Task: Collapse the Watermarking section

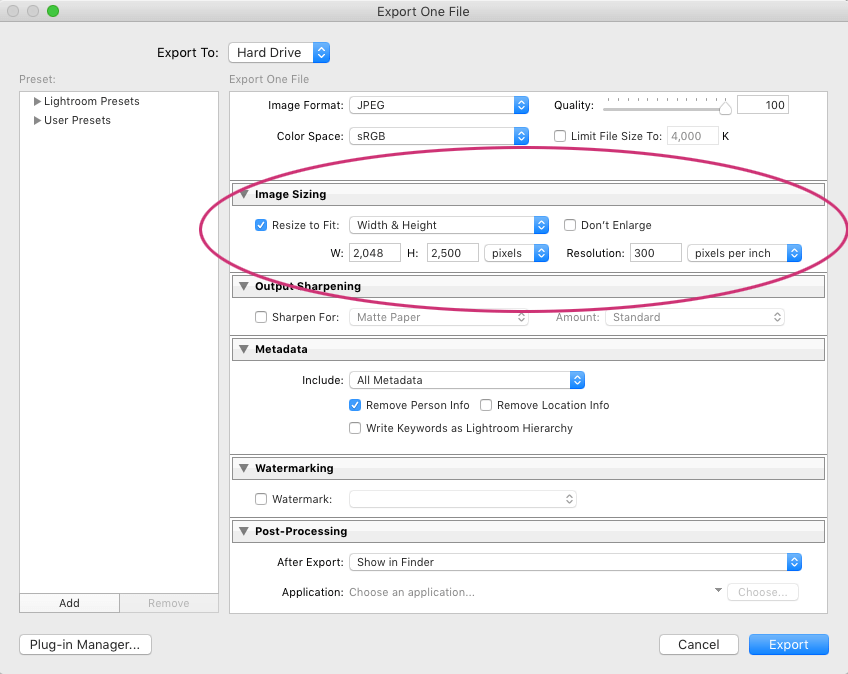Action: (243, 468)
